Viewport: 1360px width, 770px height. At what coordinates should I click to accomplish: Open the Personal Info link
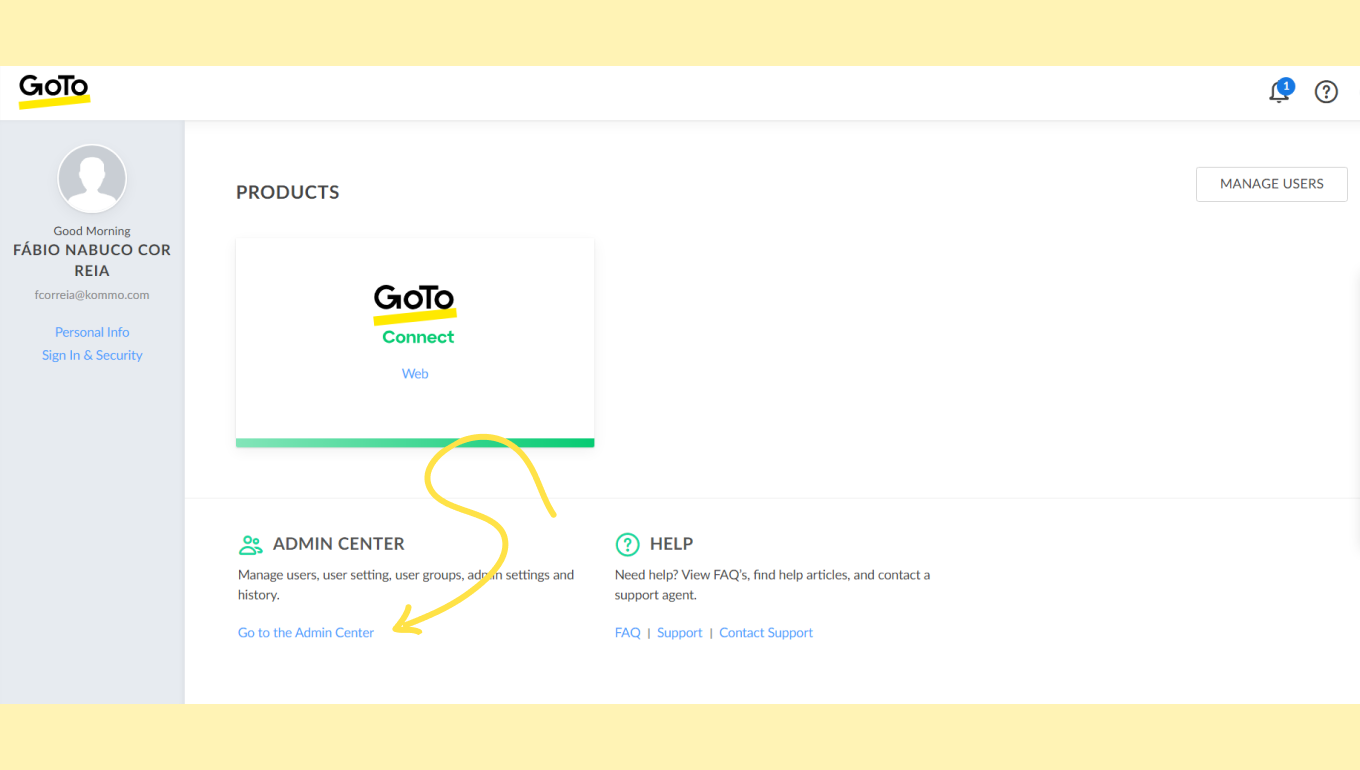92,332
